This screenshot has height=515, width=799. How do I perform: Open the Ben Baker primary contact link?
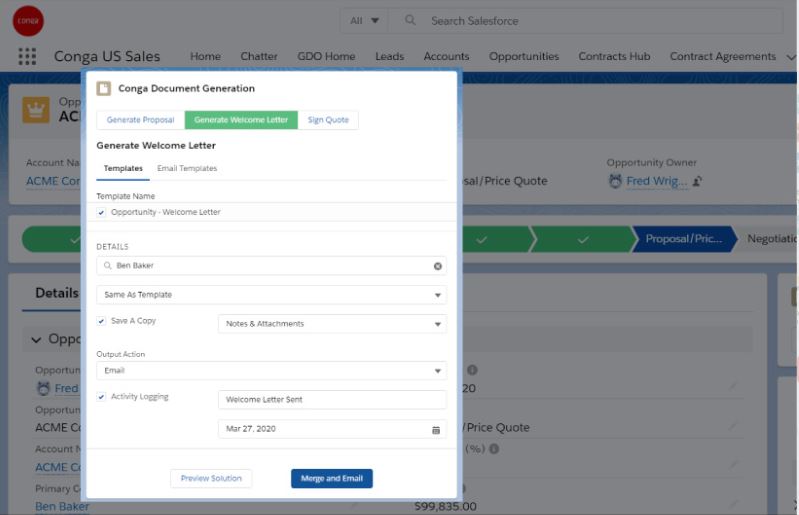click(x=62, y=506)
